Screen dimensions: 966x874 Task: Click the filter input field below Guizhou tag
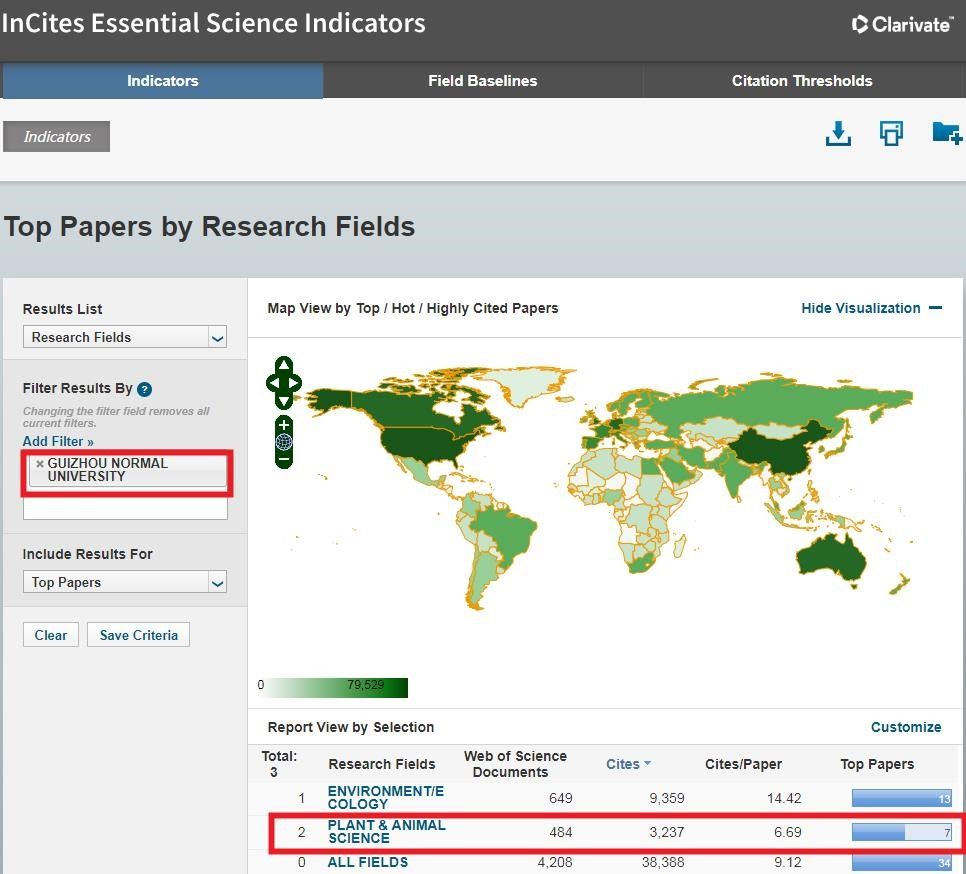[125, 508]
